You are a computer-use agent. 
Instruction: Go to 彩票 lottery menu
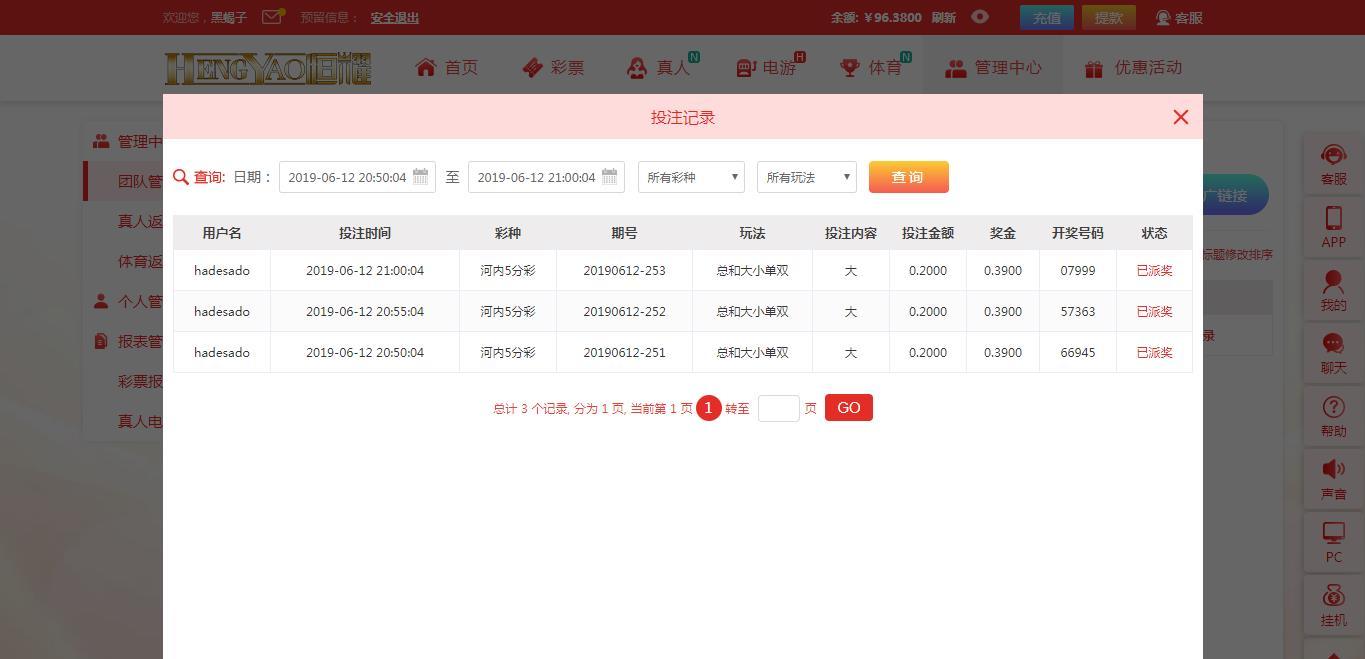point(553,68)
